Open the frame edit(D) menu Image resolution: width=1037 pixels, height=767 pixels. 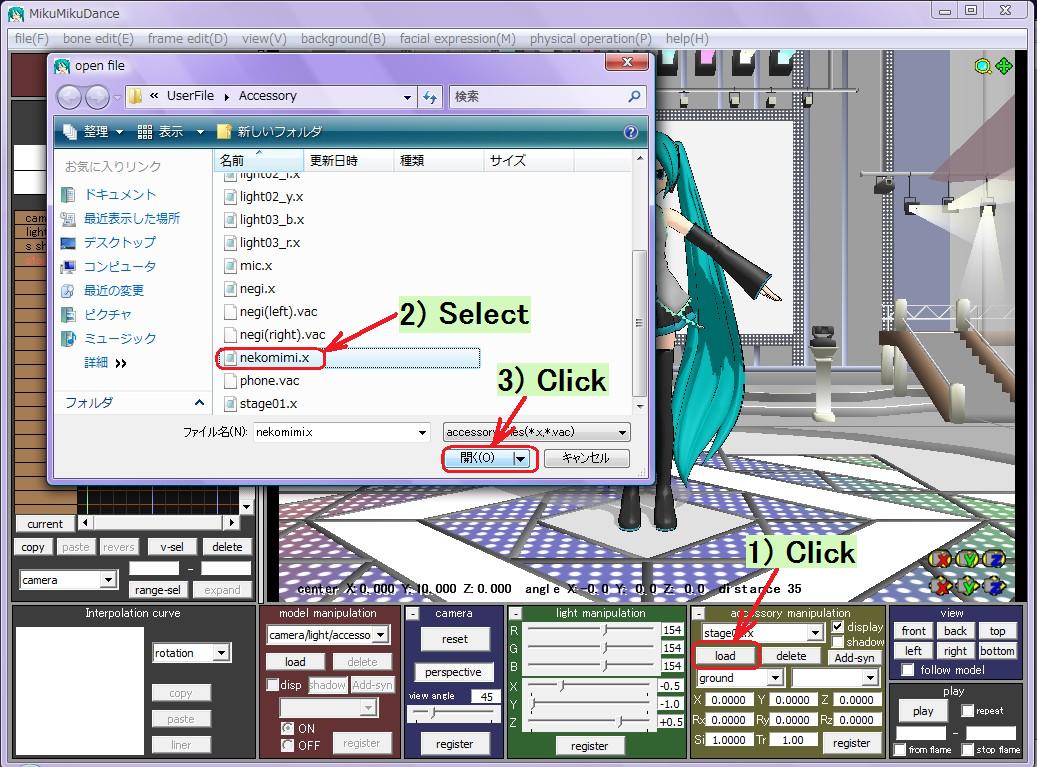point(187,38)
